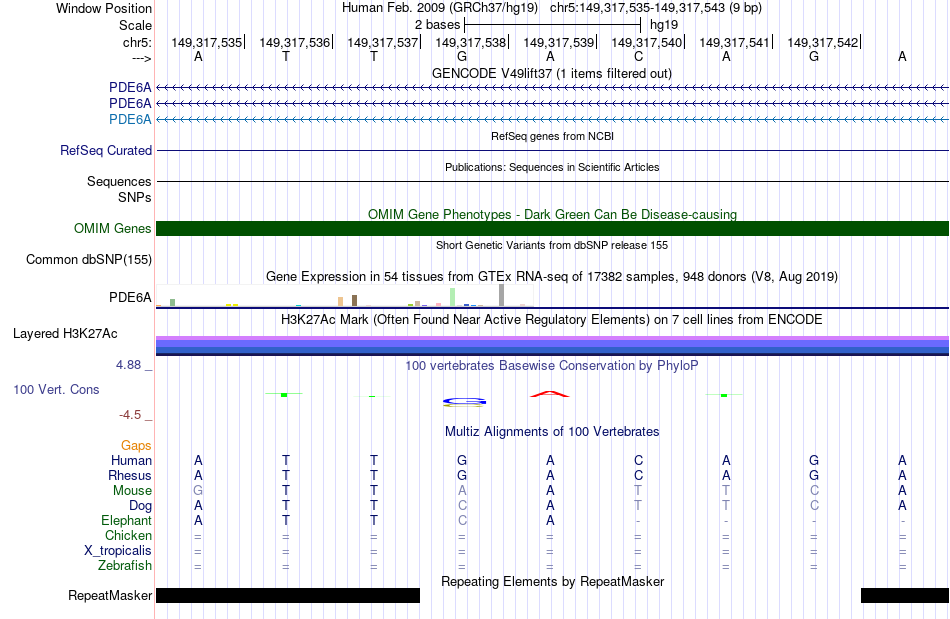Select the Zebrafish alignment row label
950x619 pixels.
125,566
